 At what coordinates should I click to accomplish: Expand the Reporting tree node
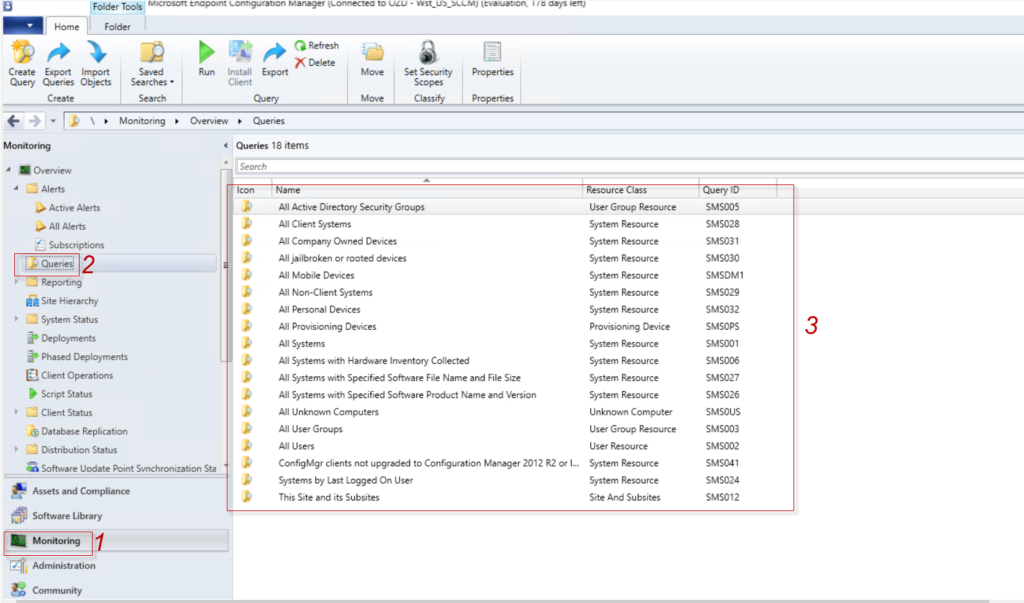(16, 282)
